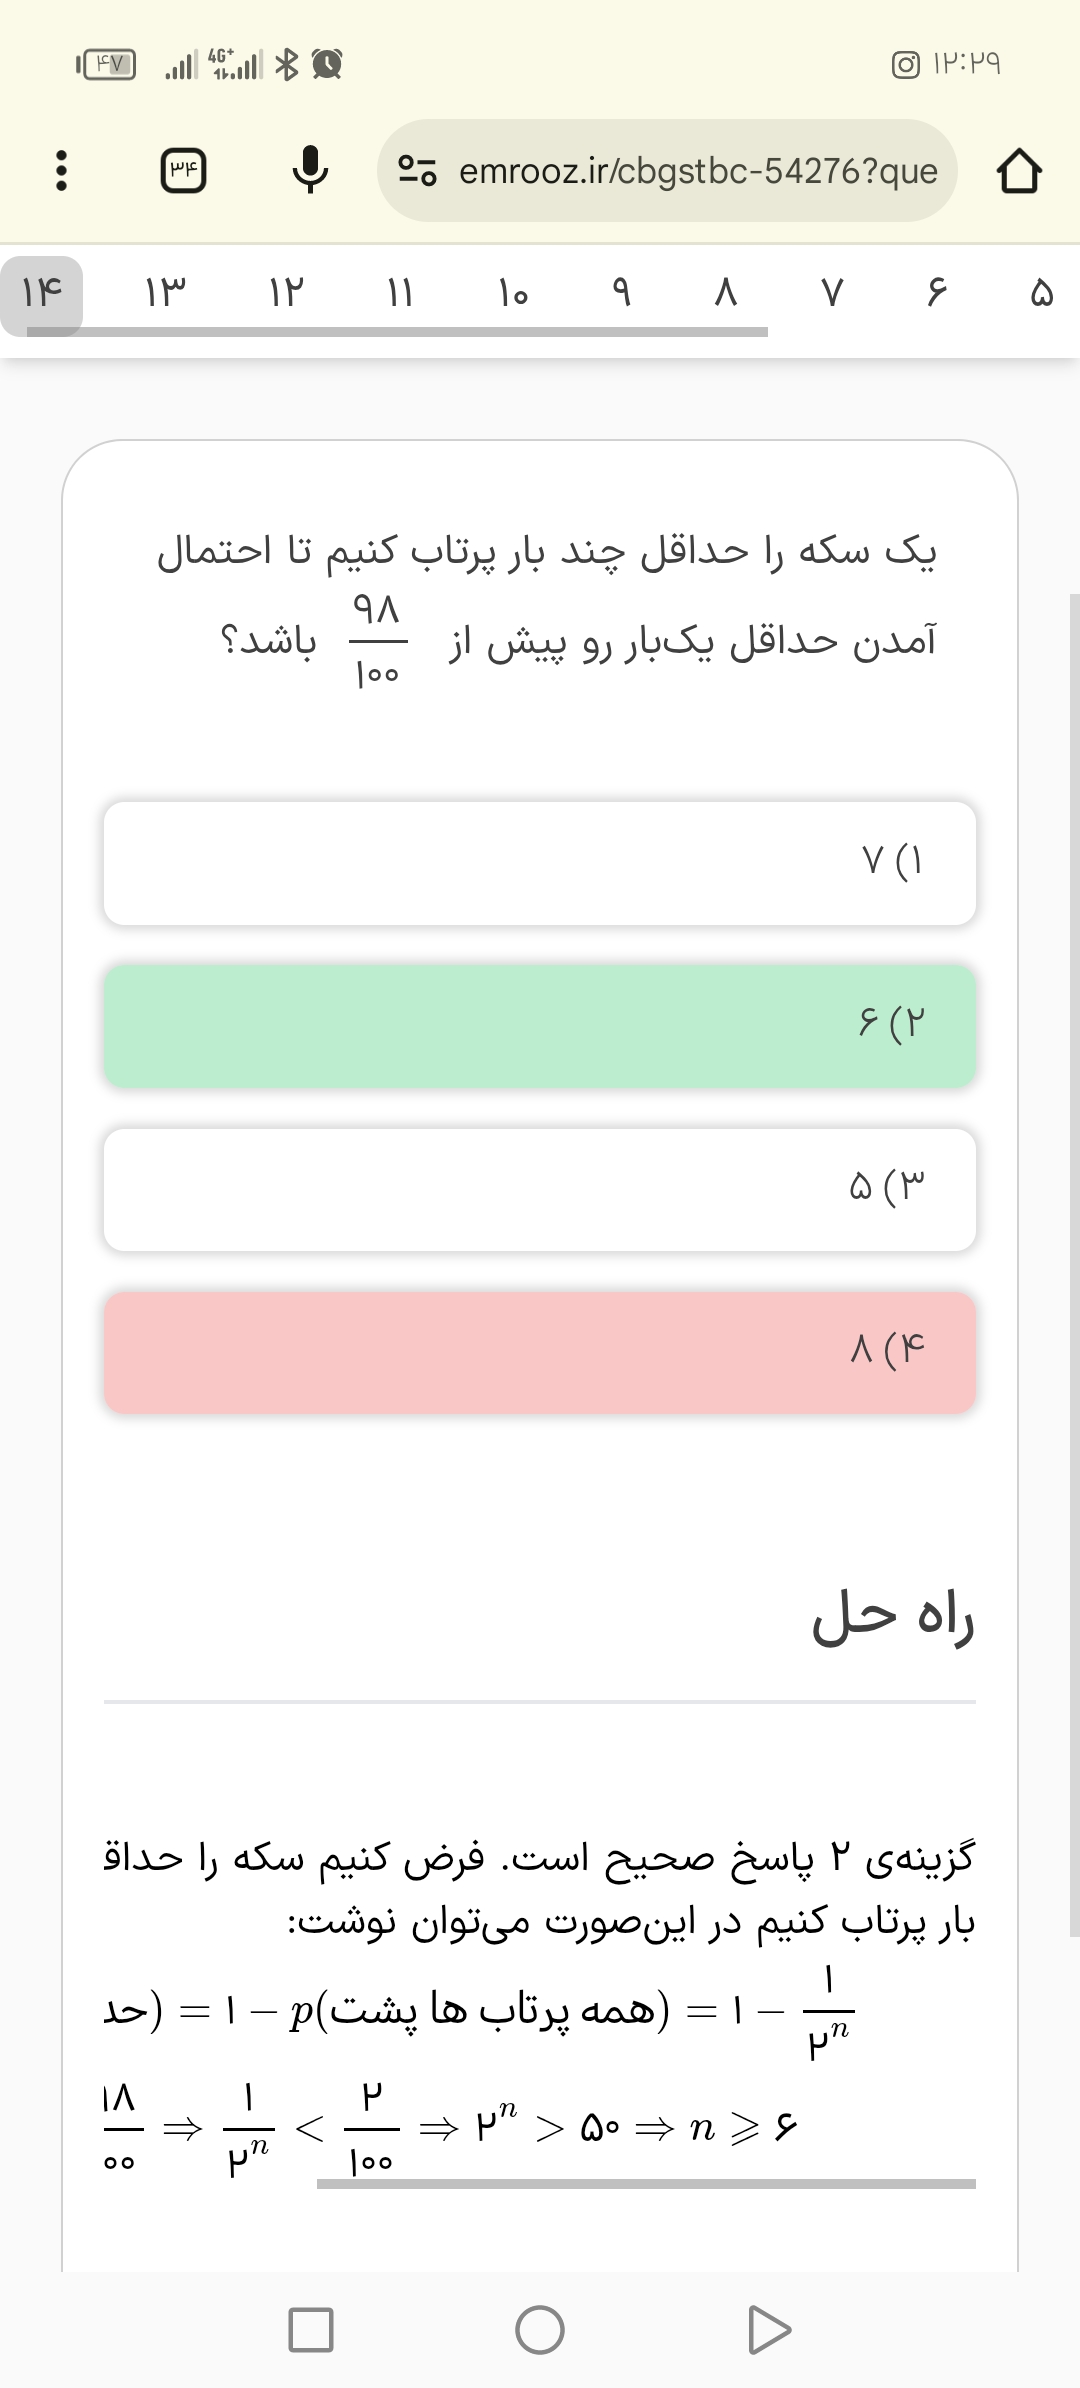Select answer option ۱ with value ۷

pos(540,863)
